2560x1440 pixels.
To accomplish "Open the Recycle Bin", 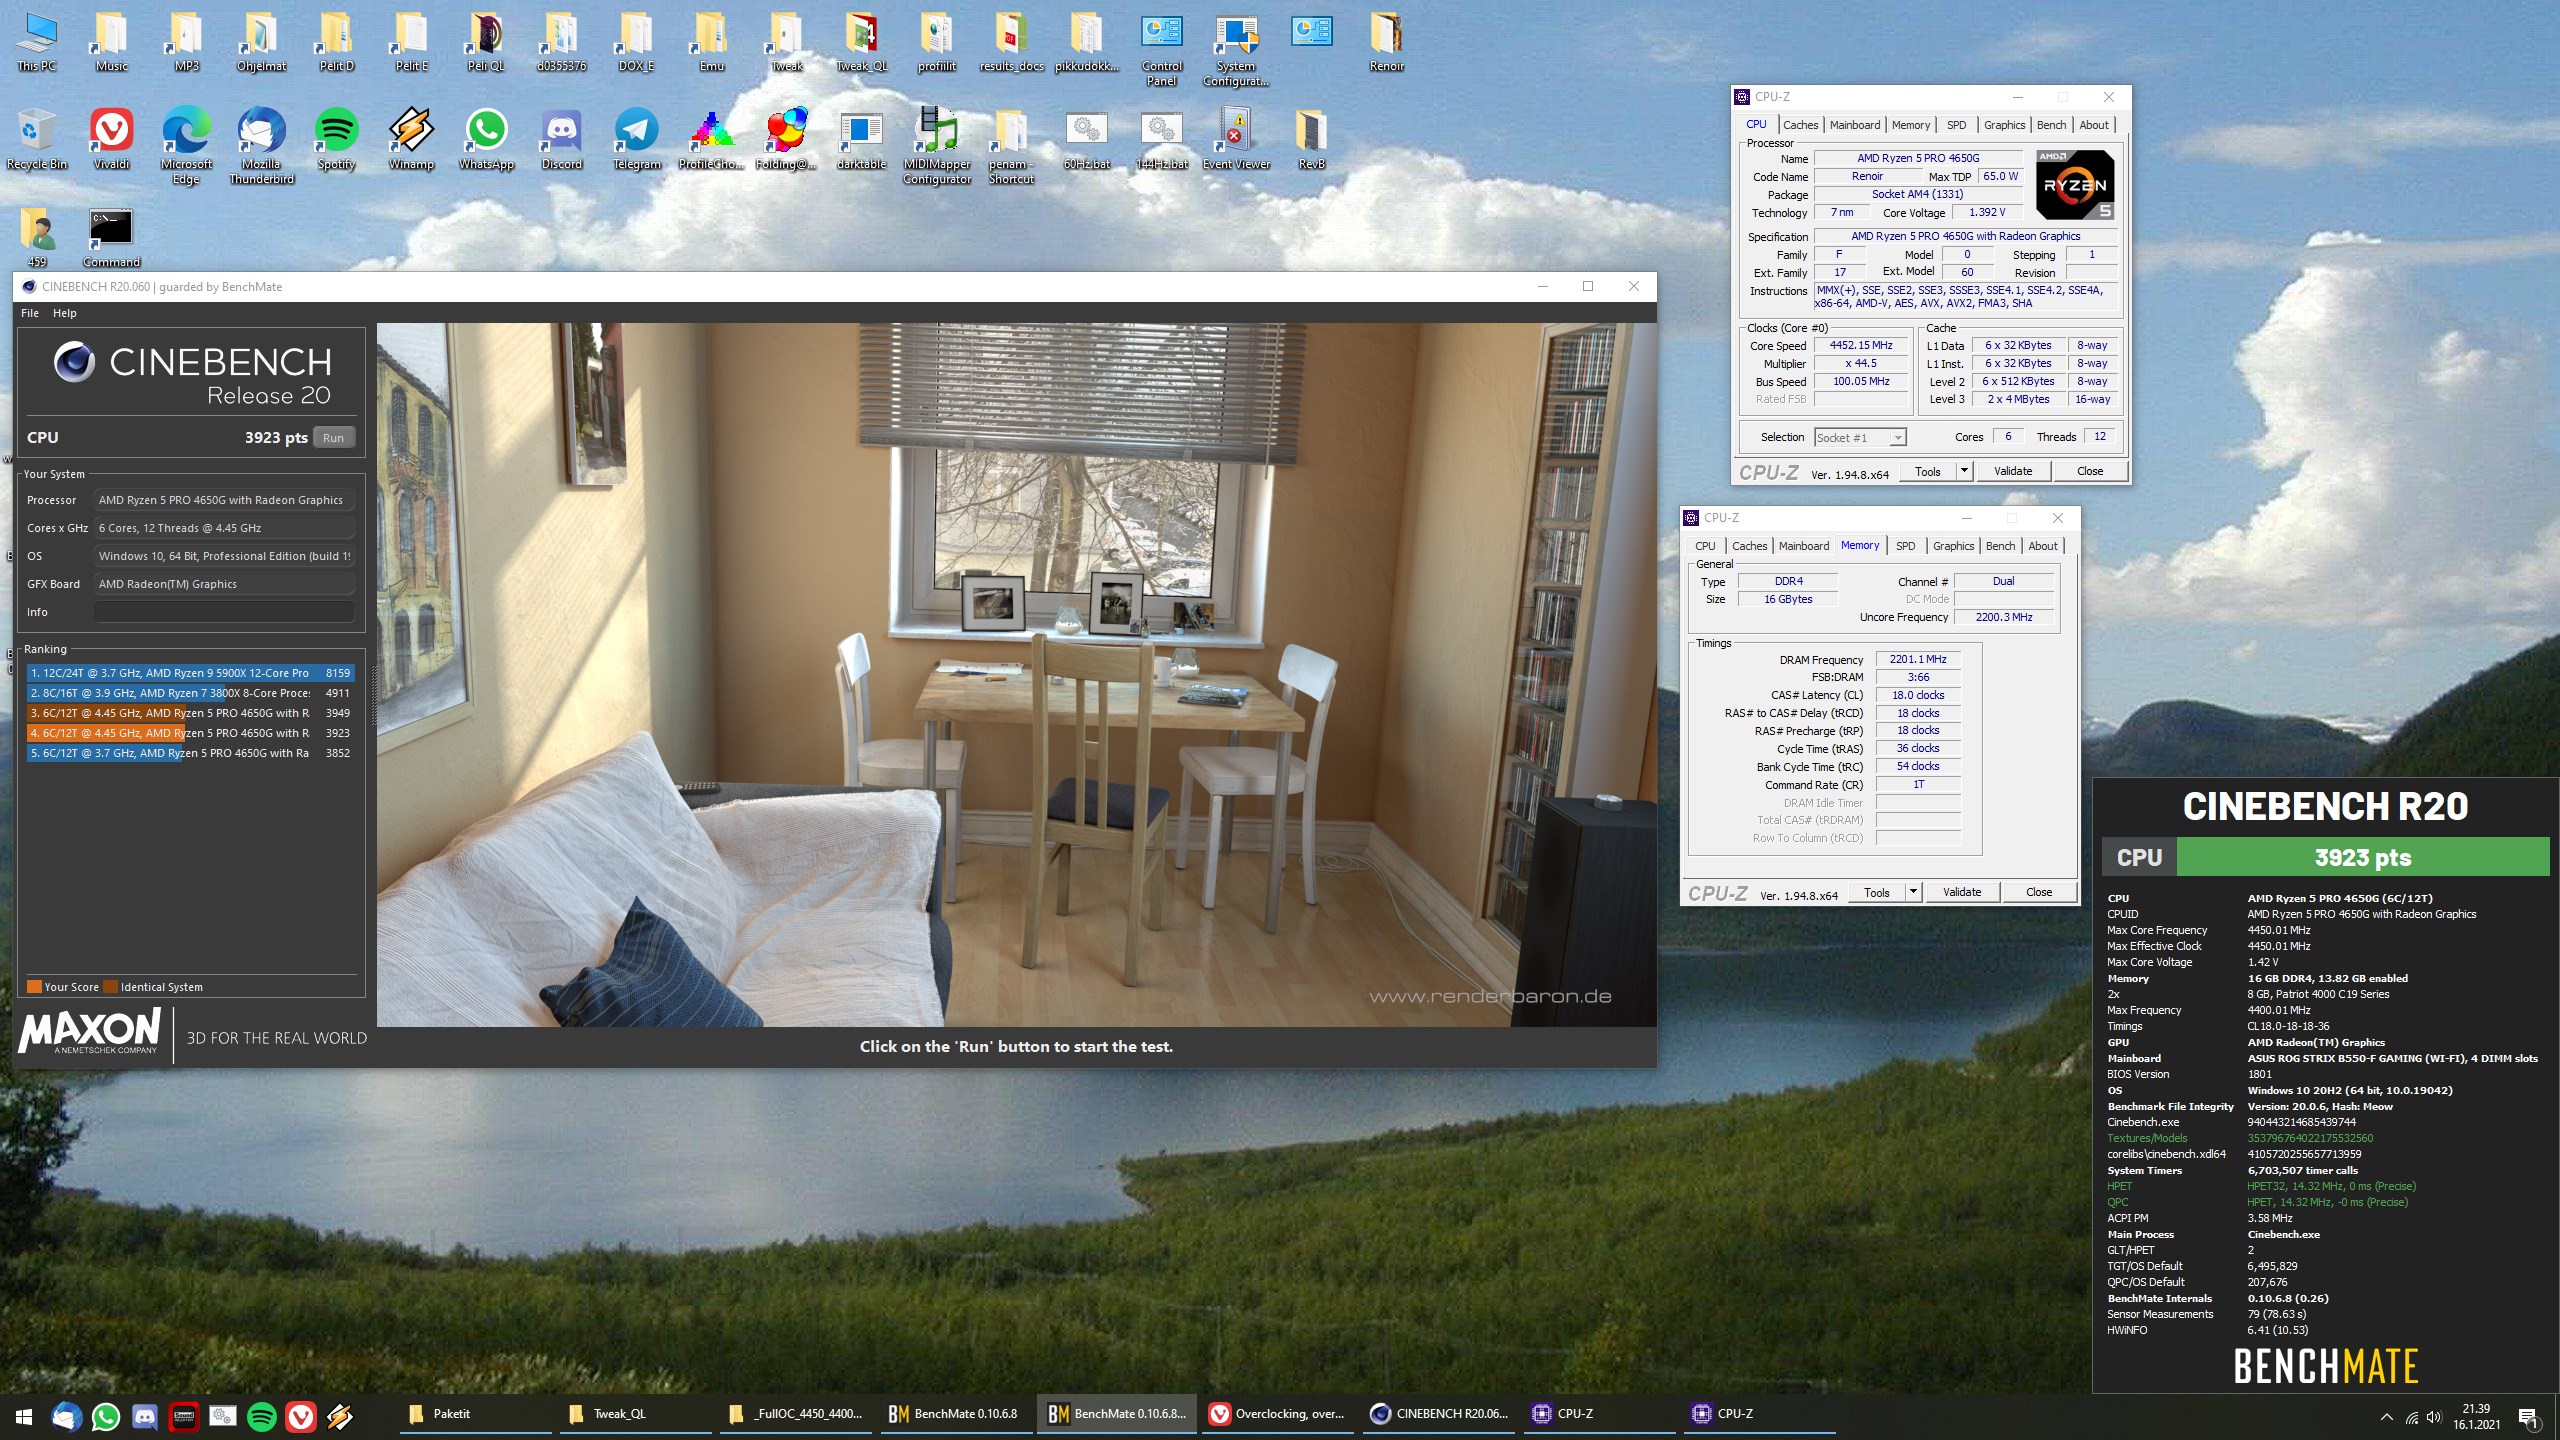I will point(37,138).
